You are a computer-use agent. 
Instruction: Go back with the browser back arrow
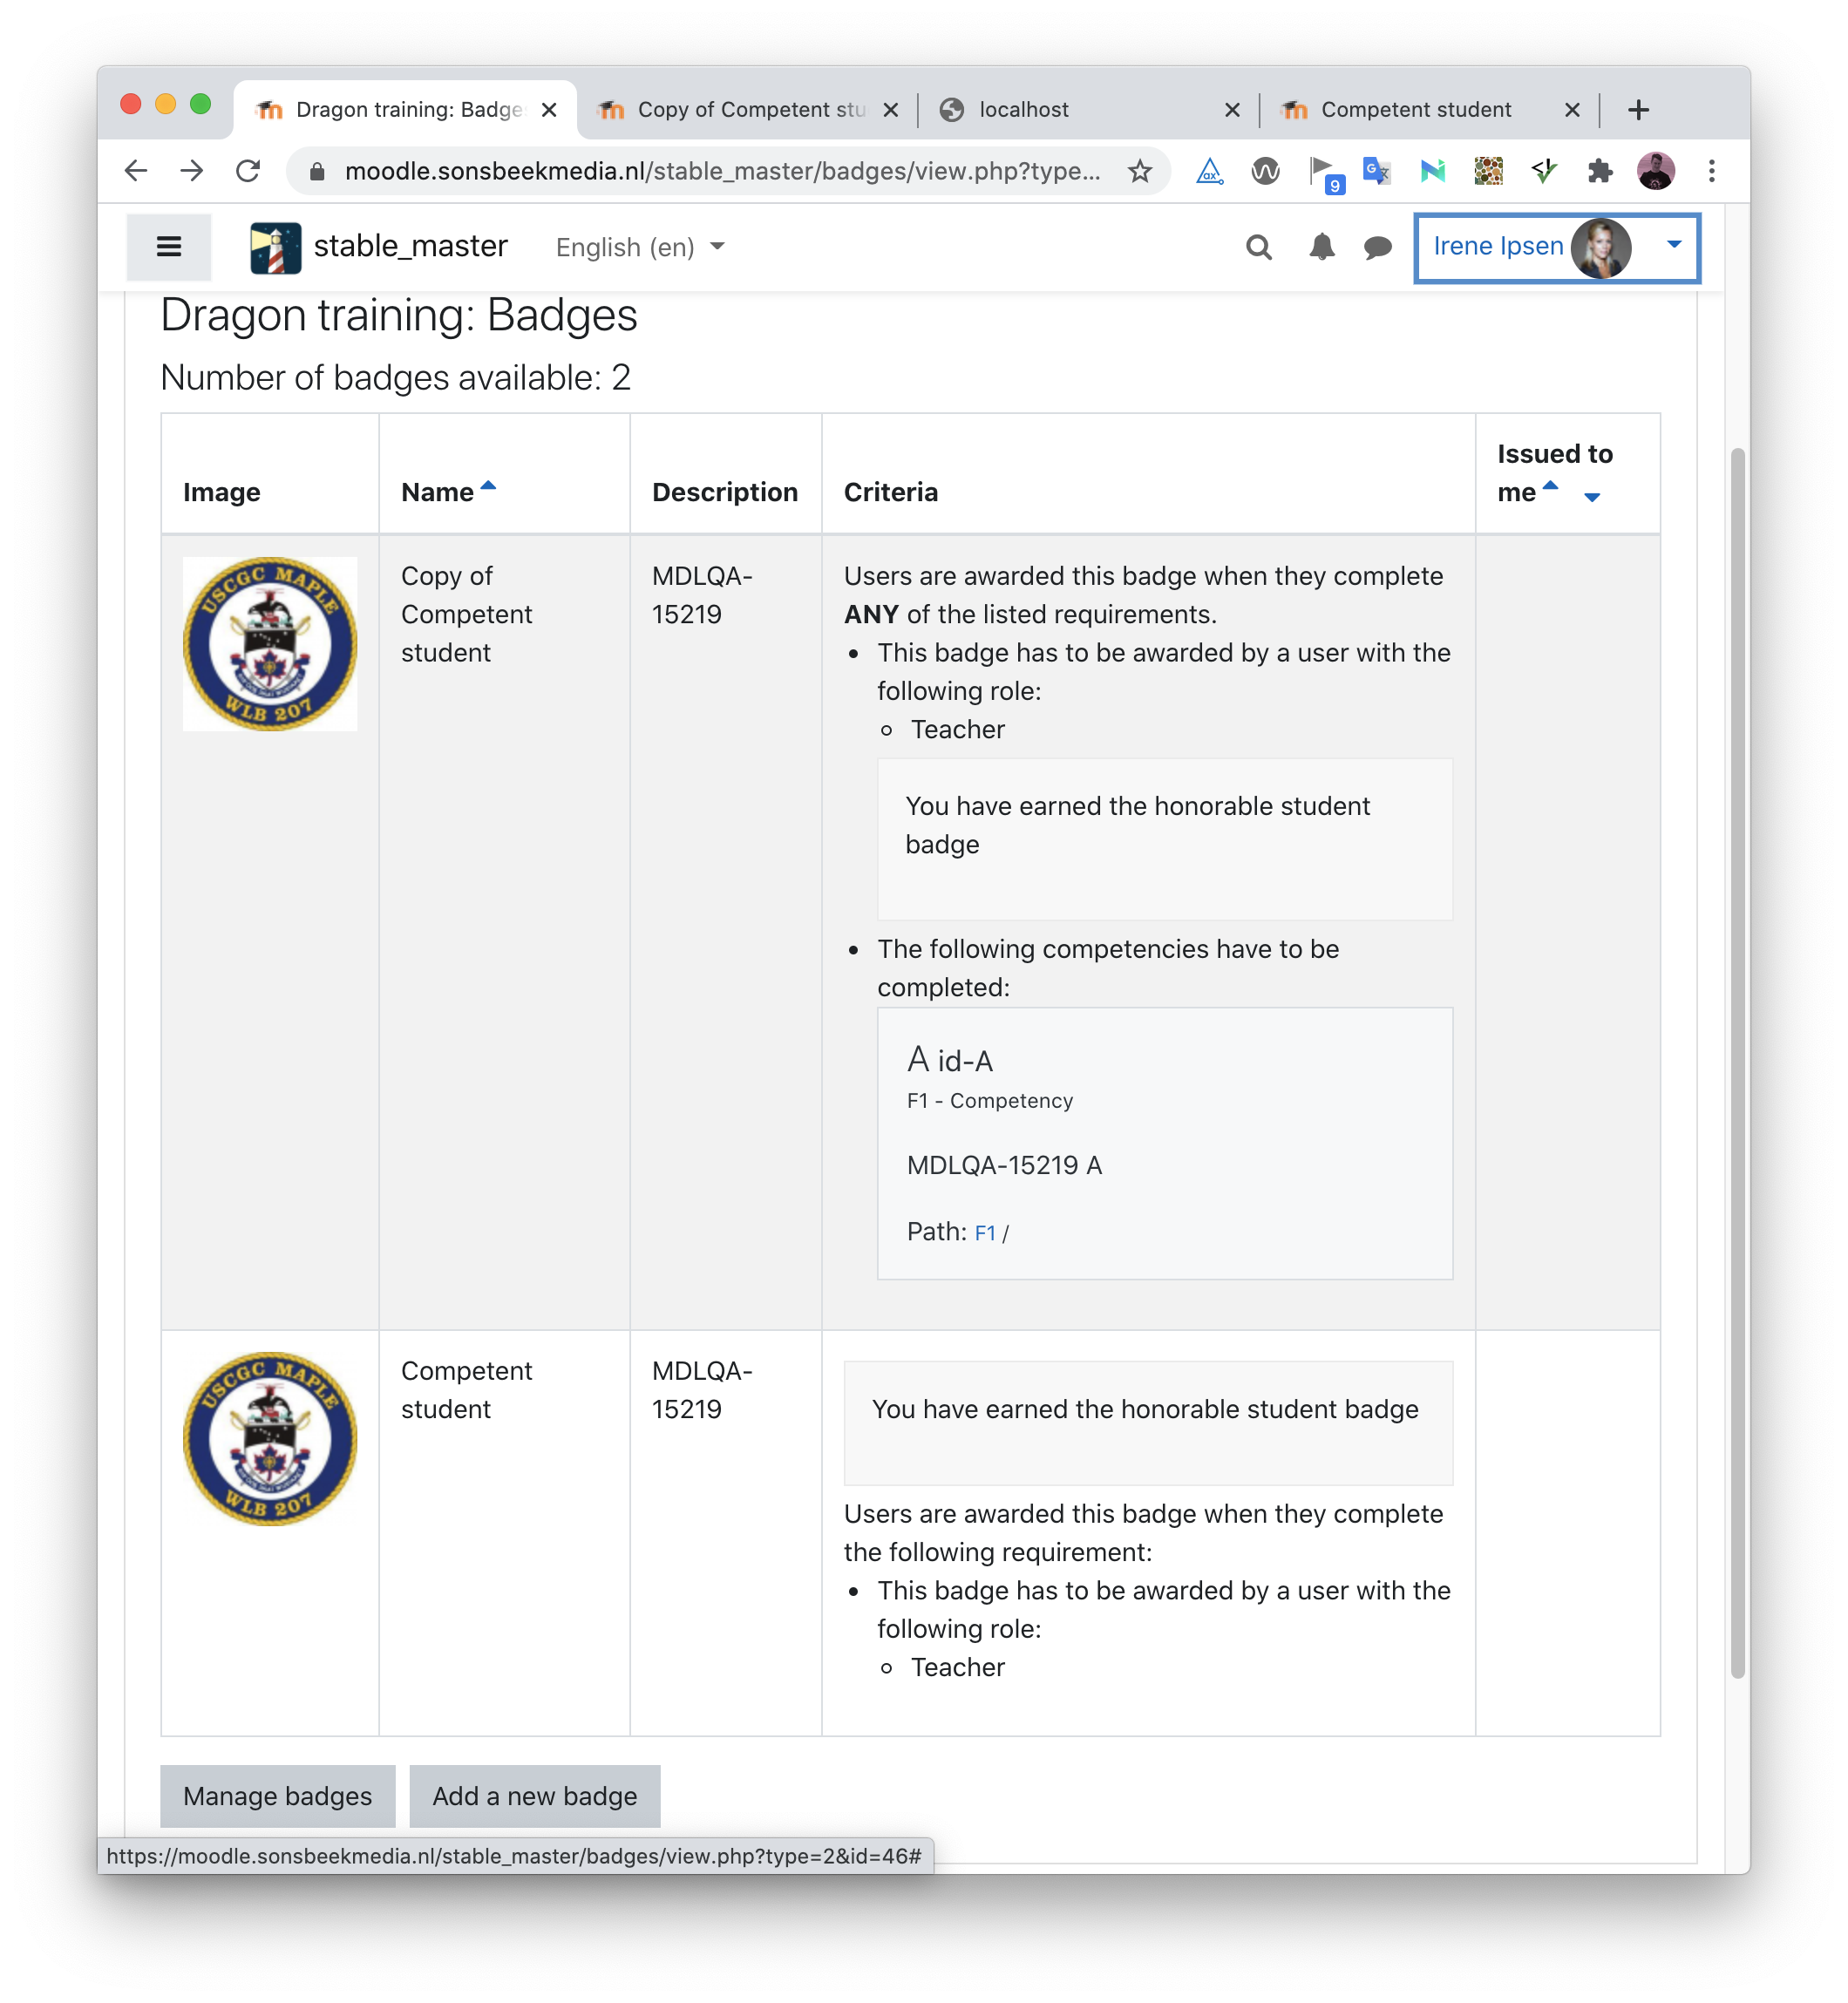tap(136, 171)
